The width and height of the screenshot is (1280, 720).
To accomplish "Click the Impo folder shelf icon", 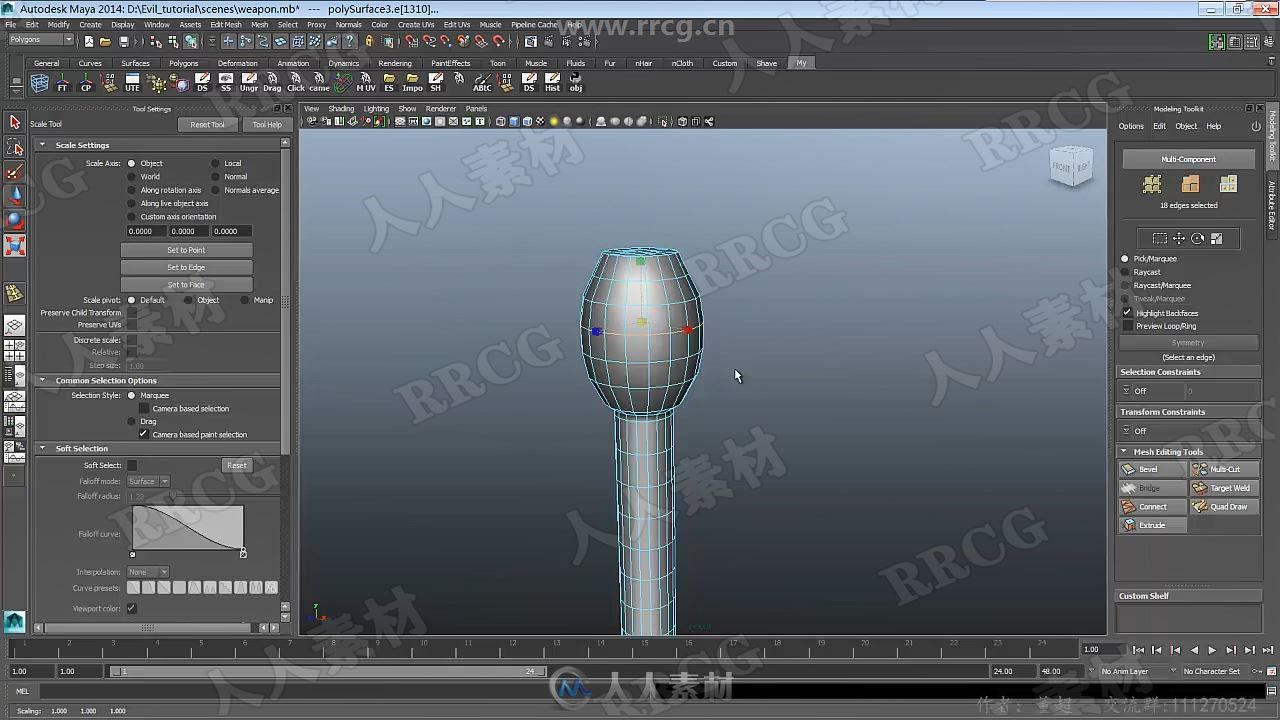I will [x=412, y=82].
